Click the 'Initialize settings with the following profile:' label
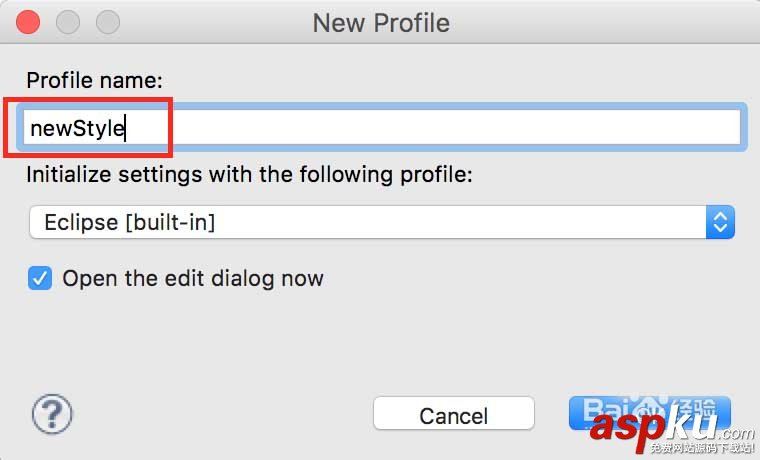Image resolution: width=760 pixels, height=460 pixels. pyautogui.click(x=248, y=174)
